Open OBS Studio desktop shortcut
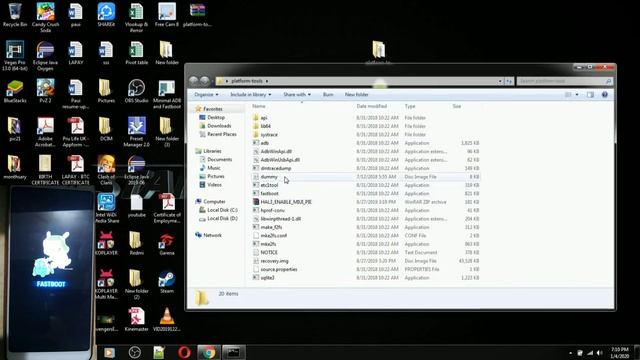 coord(136,91)
